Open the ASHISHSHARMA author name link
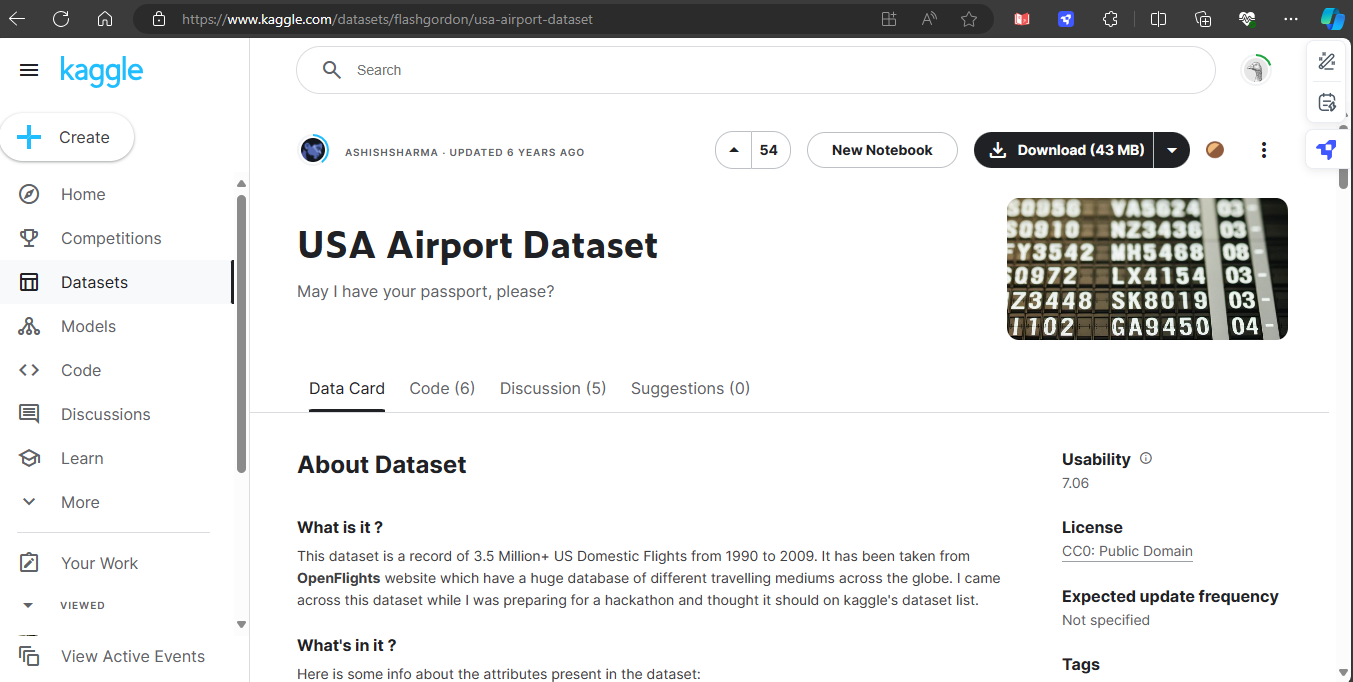This screenshot has height=682, width=1353. click(x=391, y=153)
